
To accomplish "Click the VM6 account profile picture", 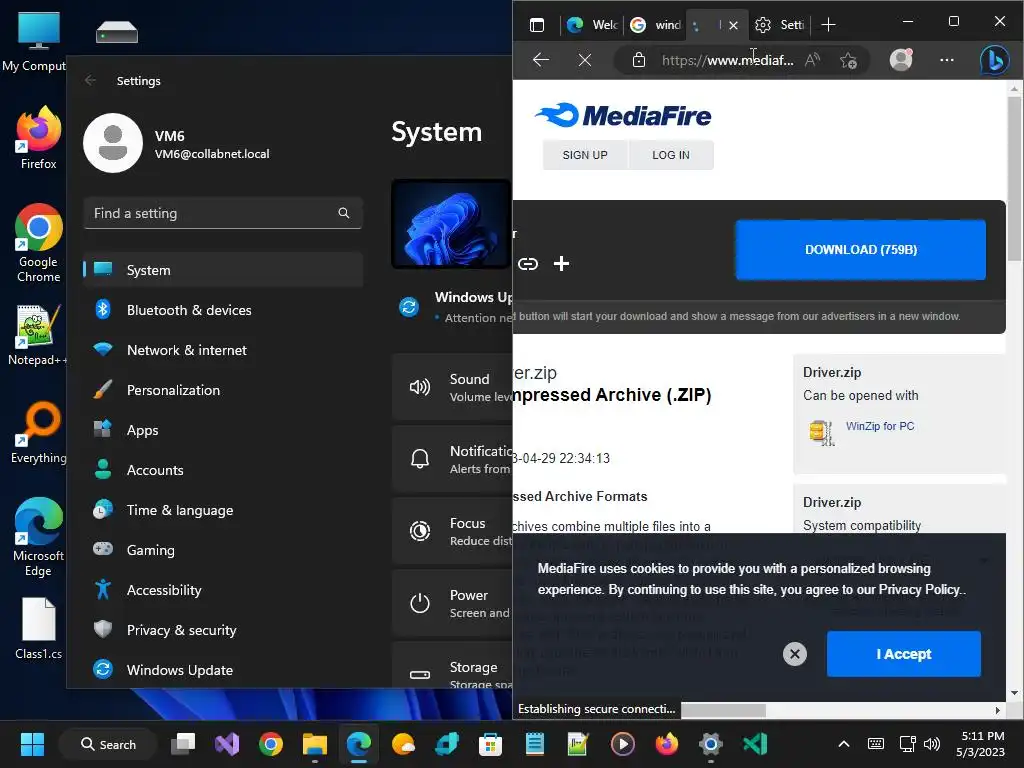I will [113, 143].
